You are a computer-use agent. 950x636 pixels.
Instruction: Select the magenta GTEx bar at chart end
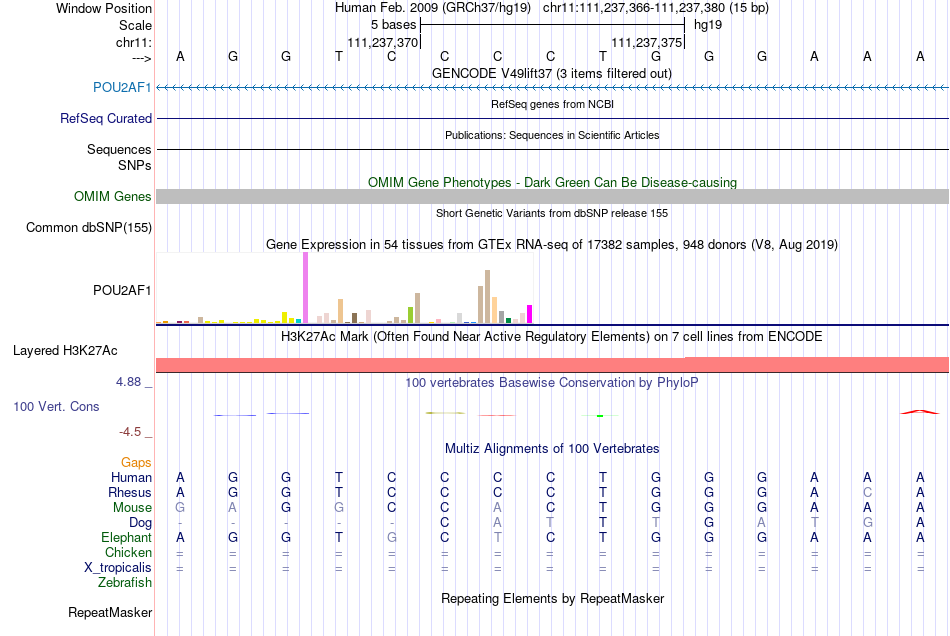pos(529,314)
